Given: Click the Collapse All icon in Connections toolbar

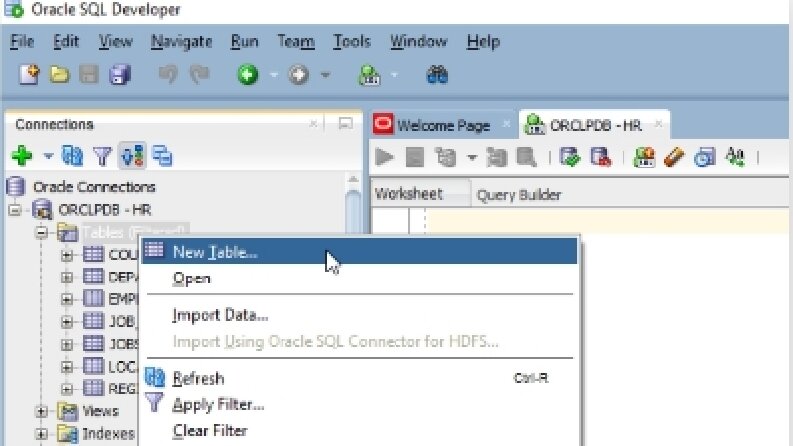Looking at the screenshot, I should [162, 156].
